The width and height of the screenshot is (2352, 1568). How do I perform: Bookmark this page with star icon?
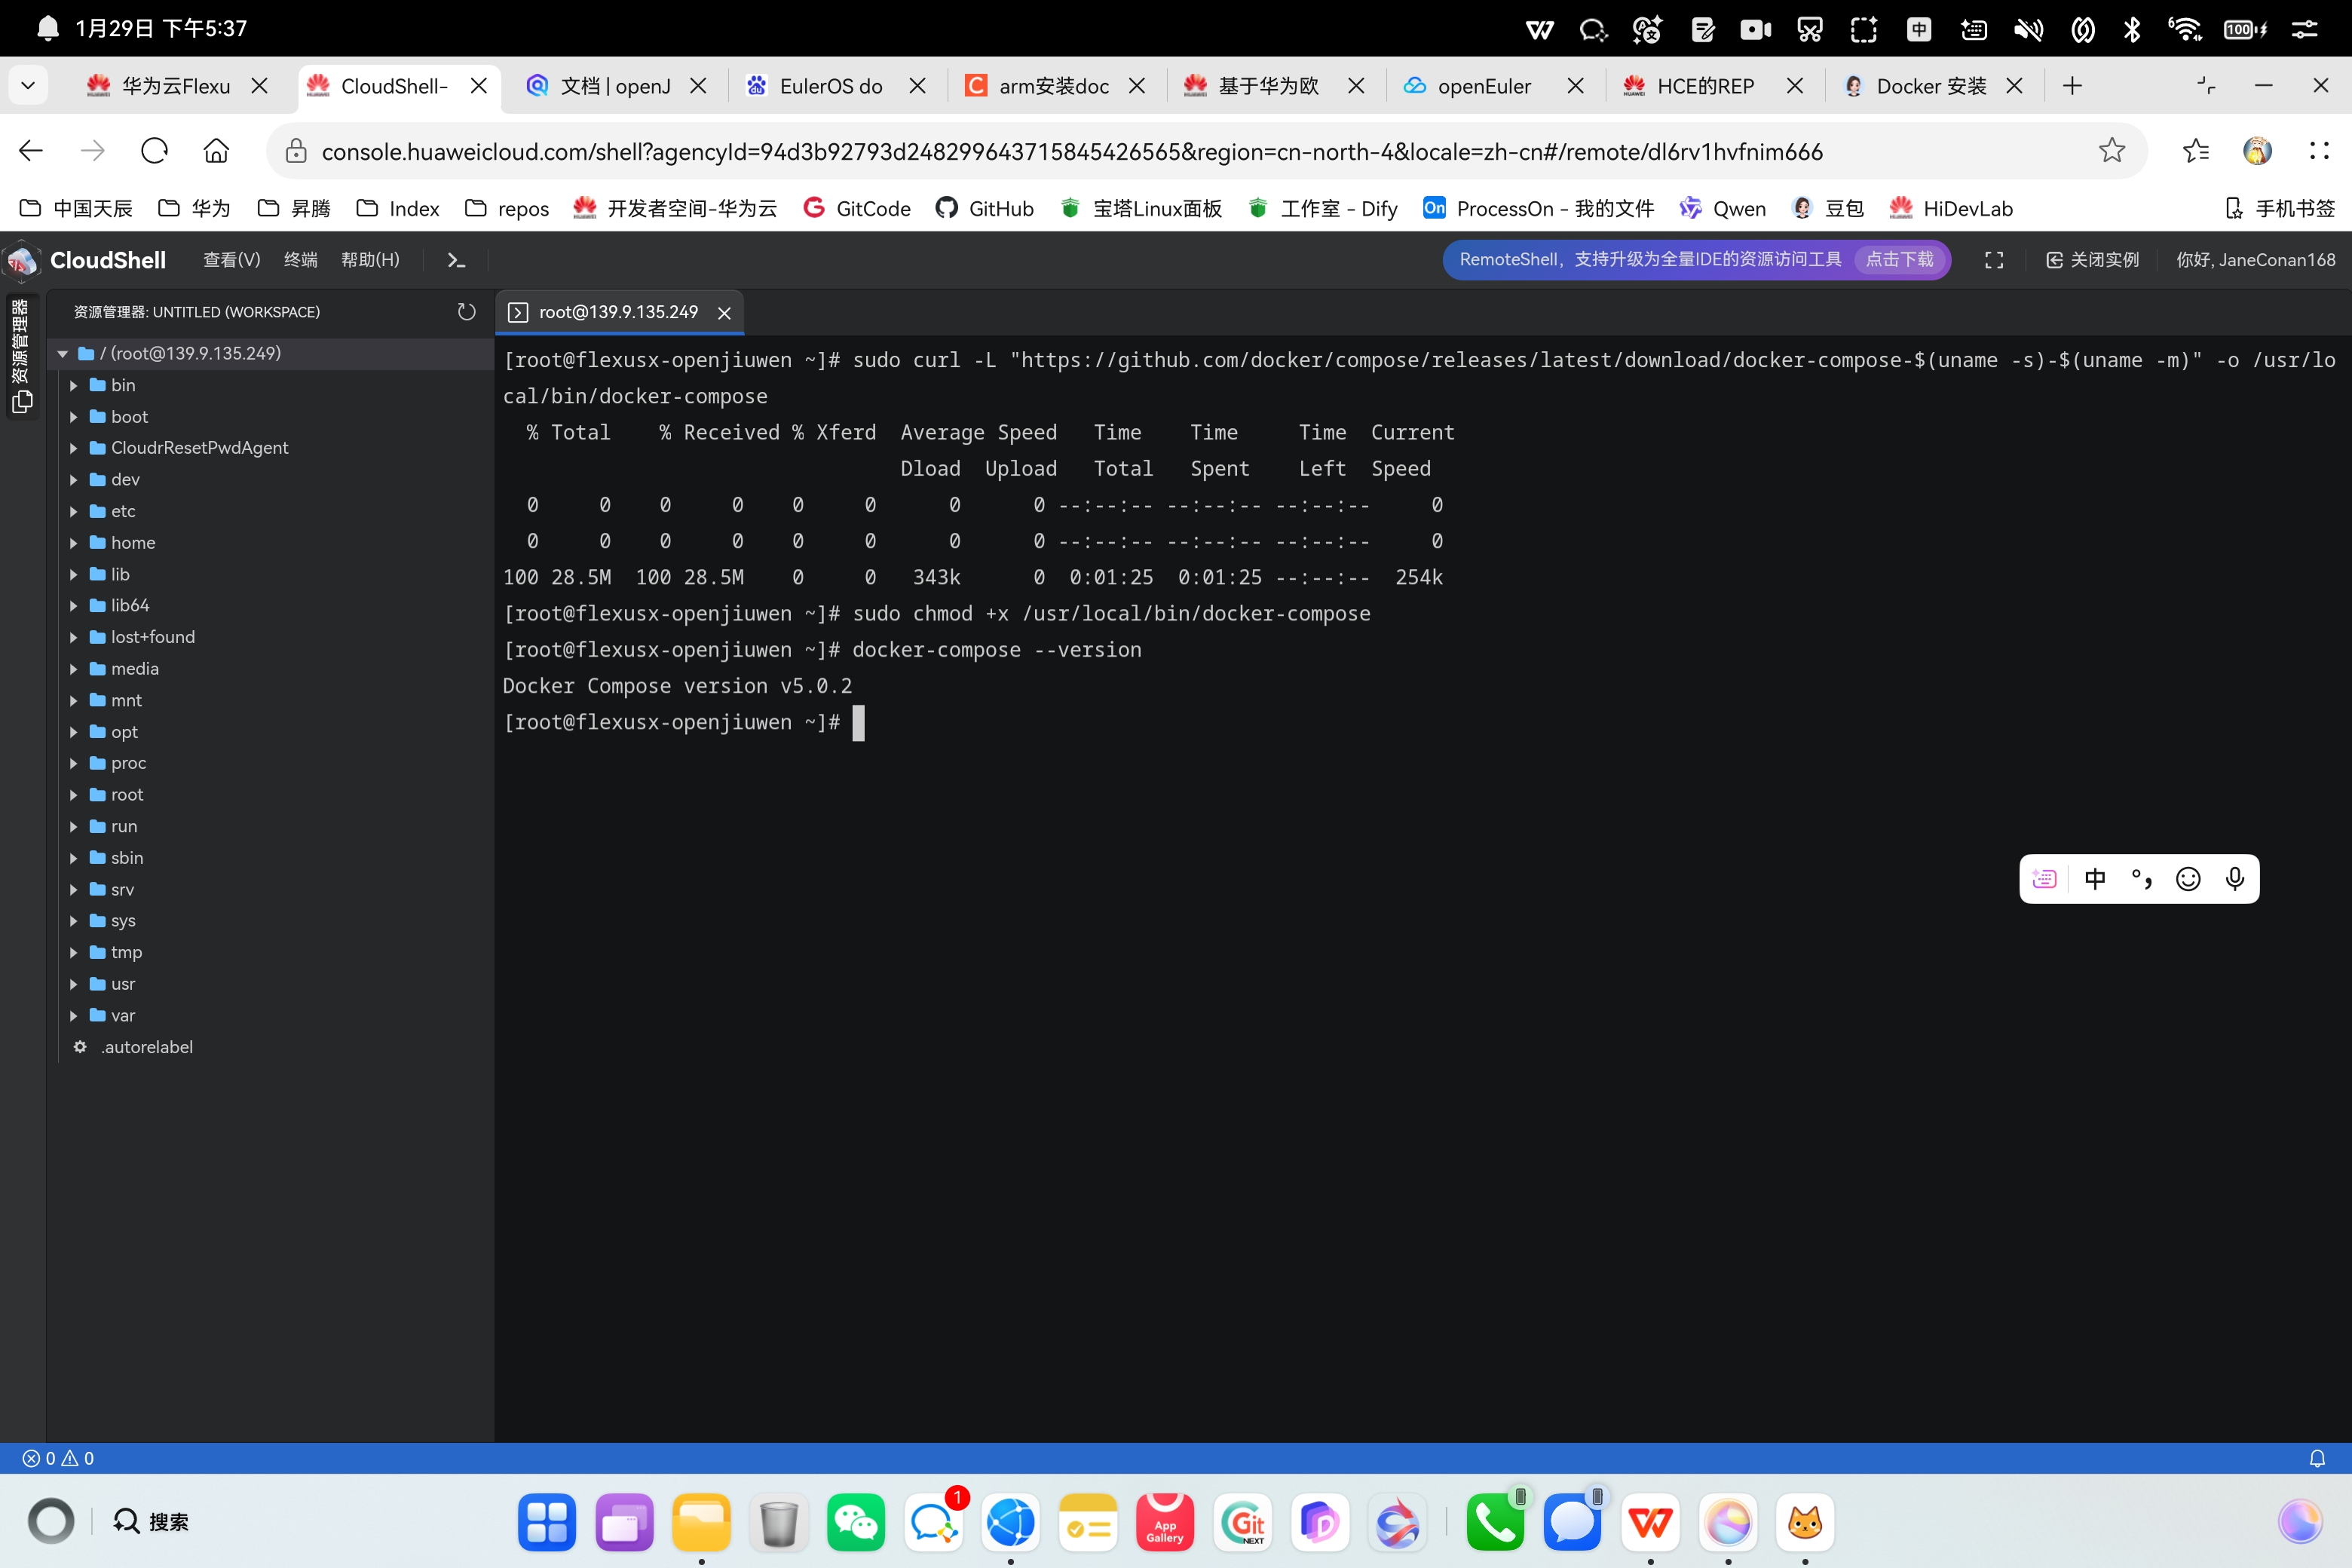pos(2111,151)
